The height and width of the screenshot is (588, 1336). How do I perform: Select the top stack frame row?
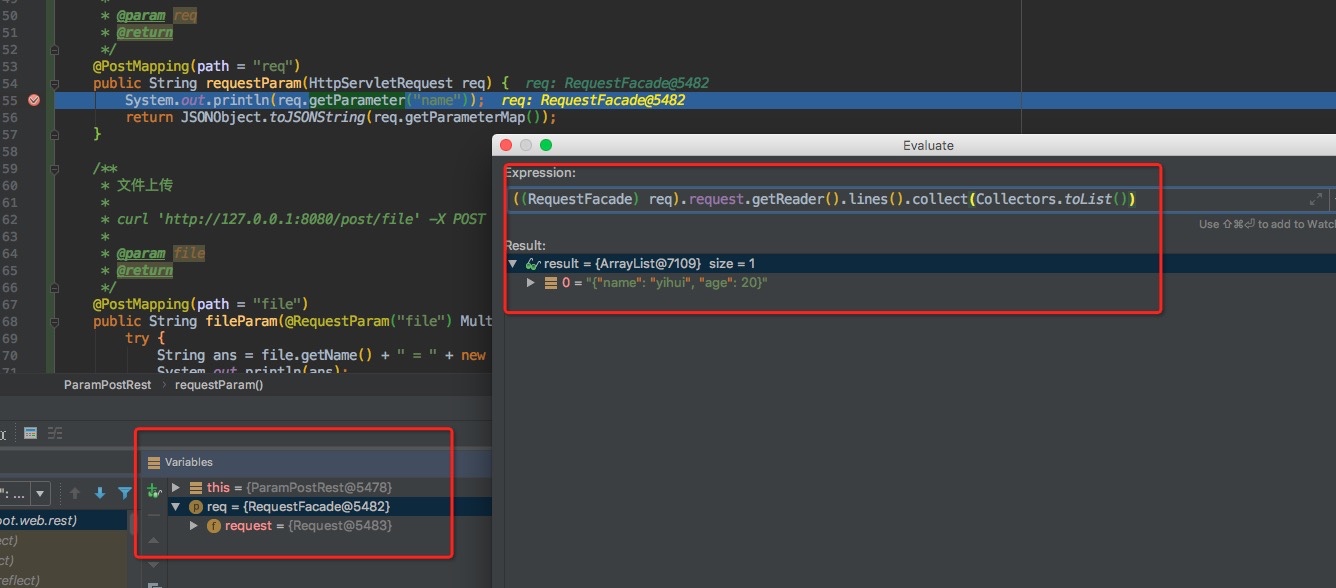(x=60, y=520)
